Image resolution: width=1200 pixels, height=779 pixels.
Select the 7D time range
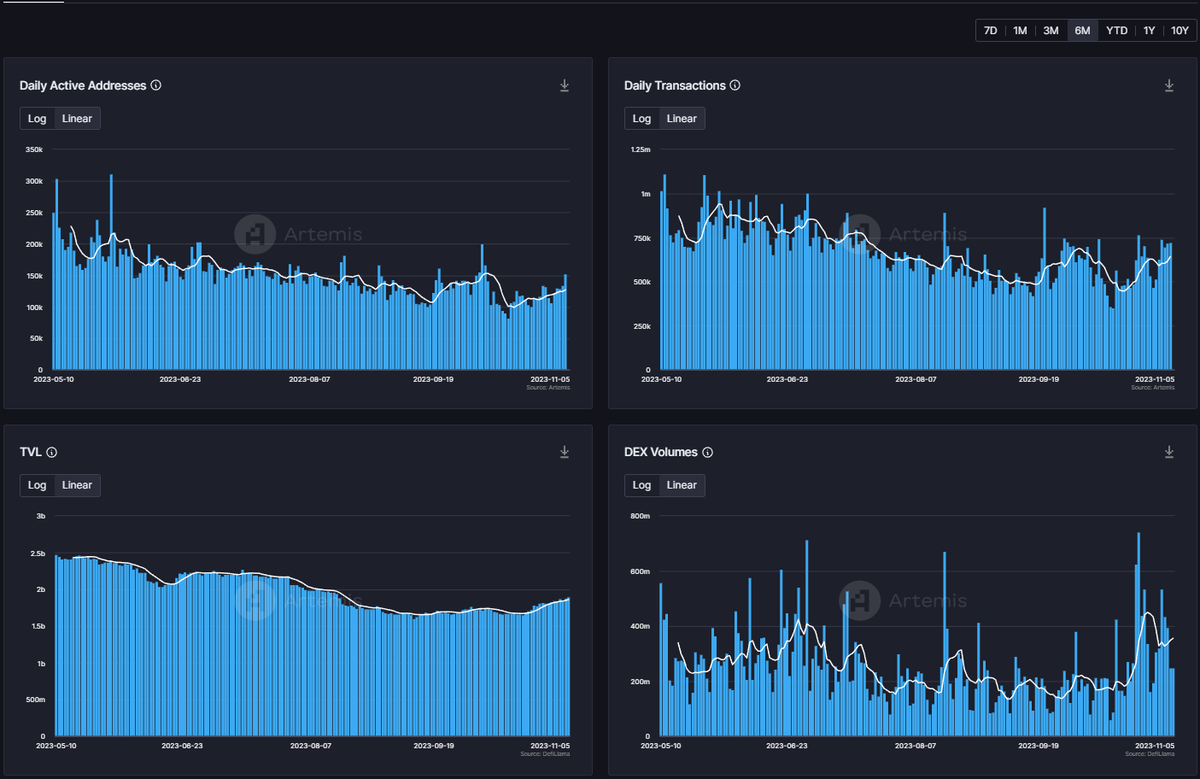991,30
